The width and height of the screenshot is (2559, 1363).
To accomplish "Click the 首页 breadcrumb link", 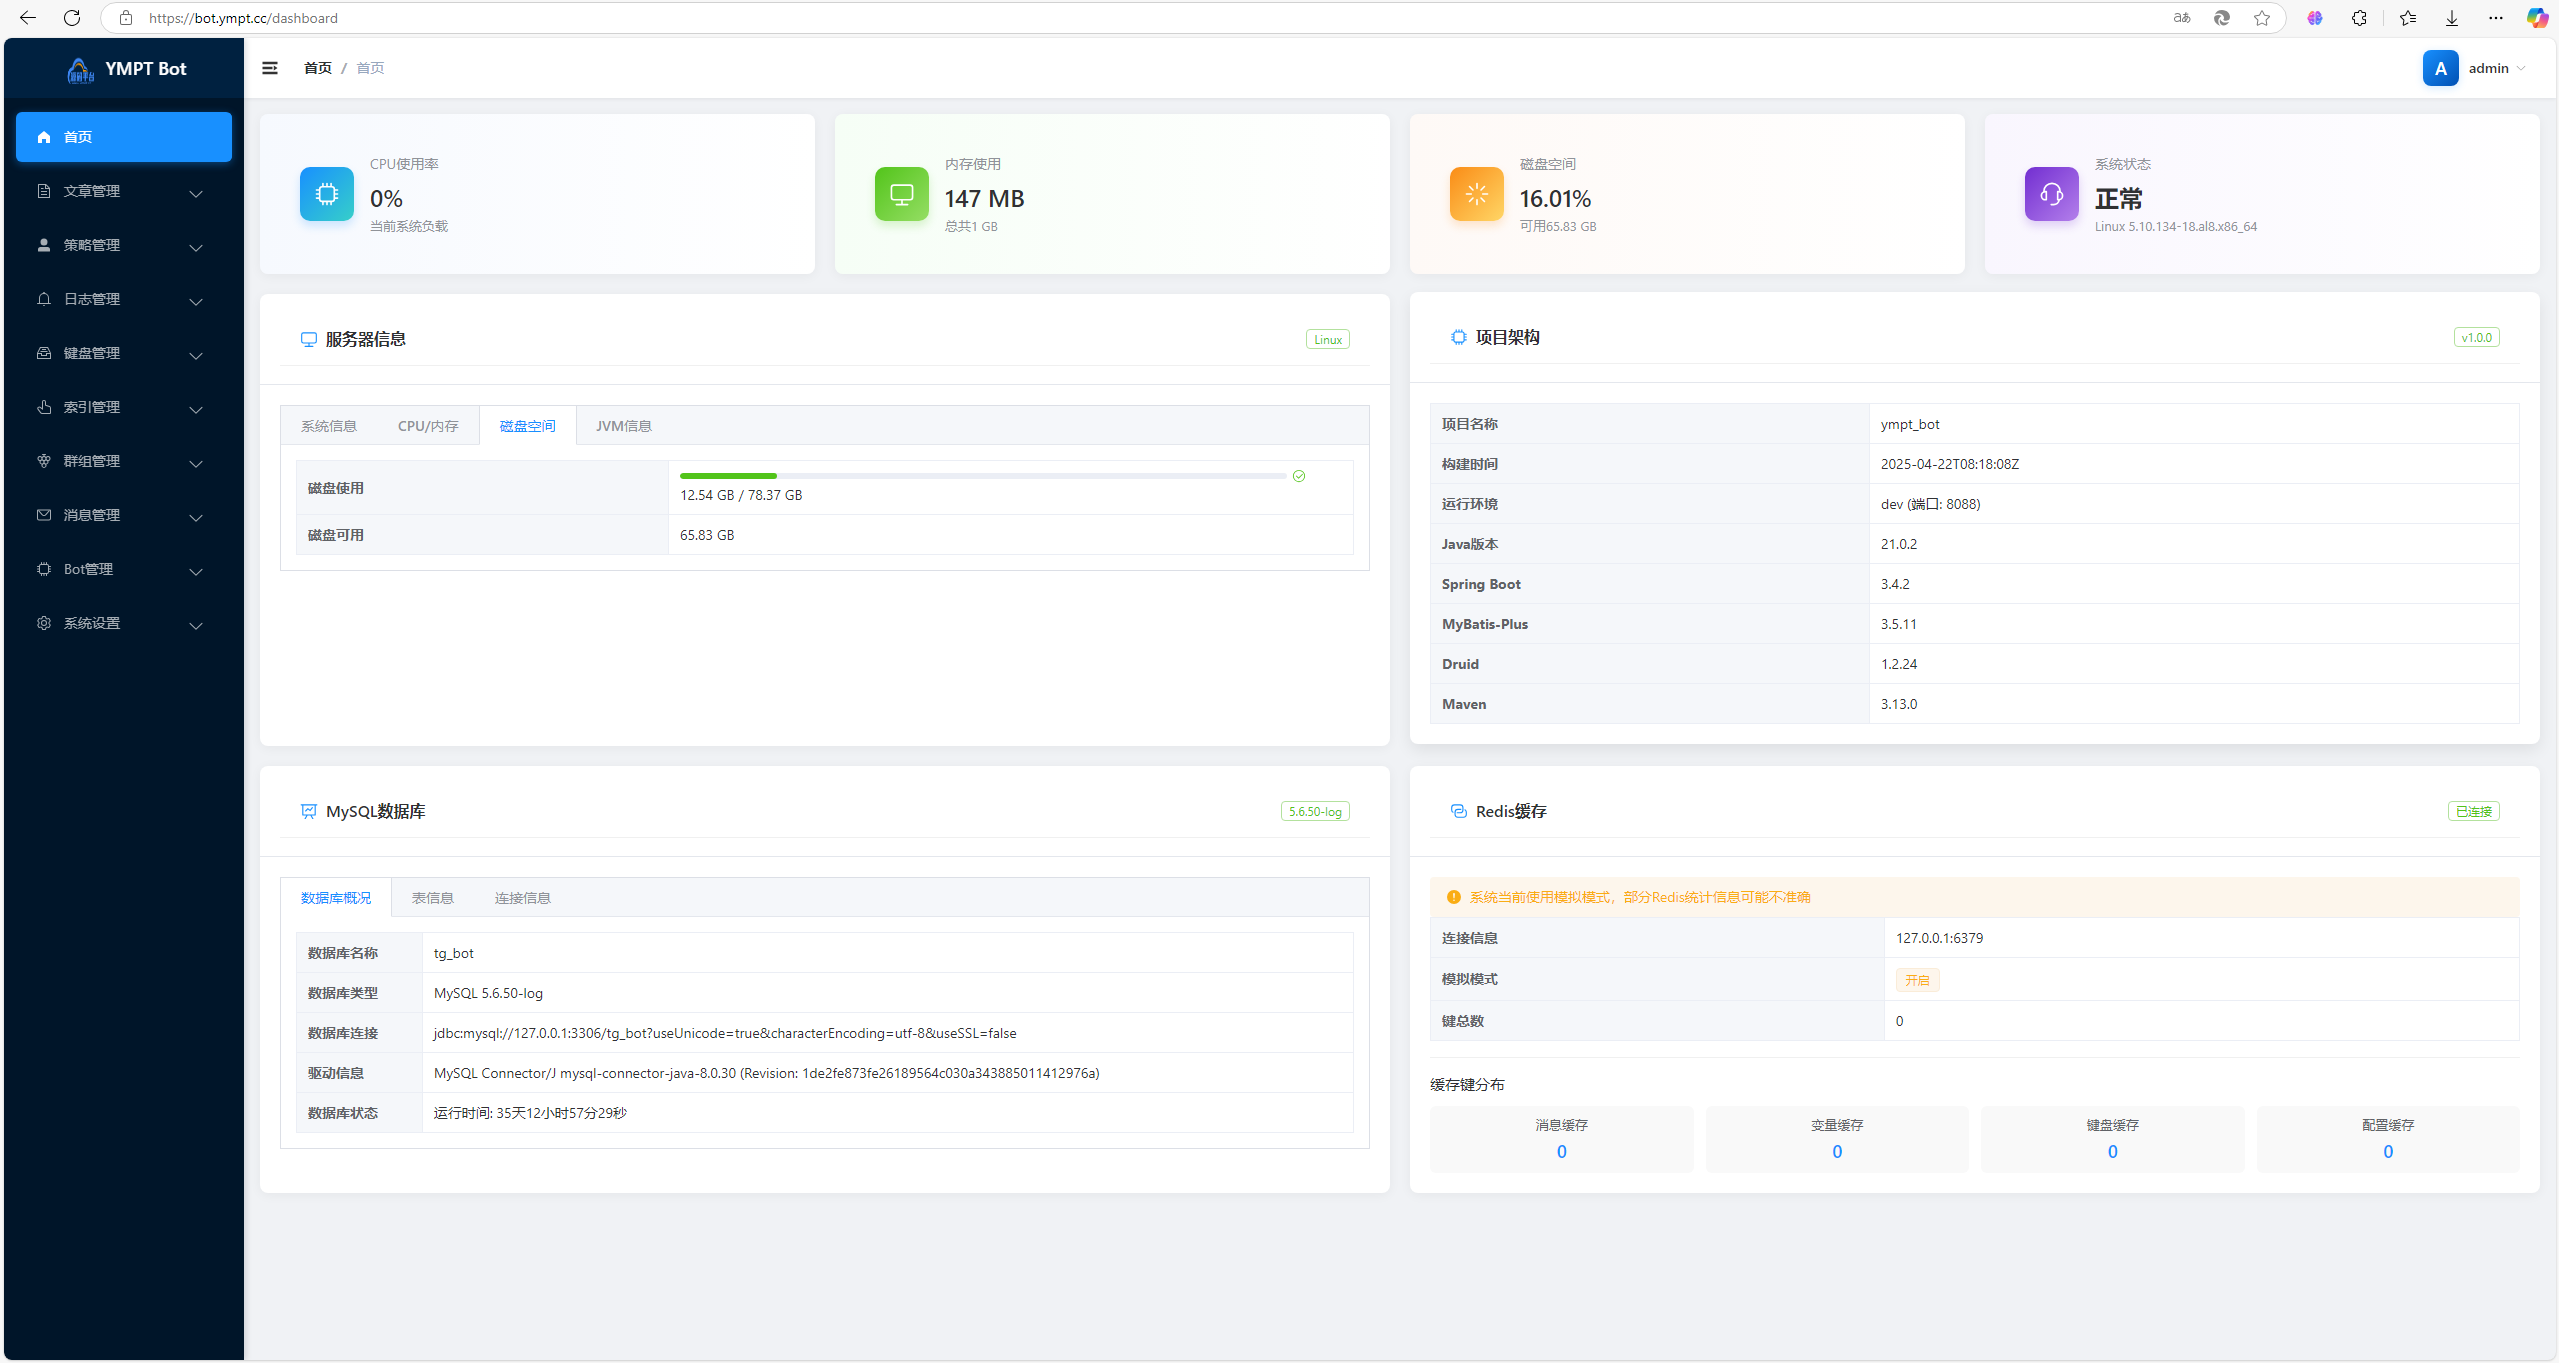I will pyautogui.click(x=317, y=68).
